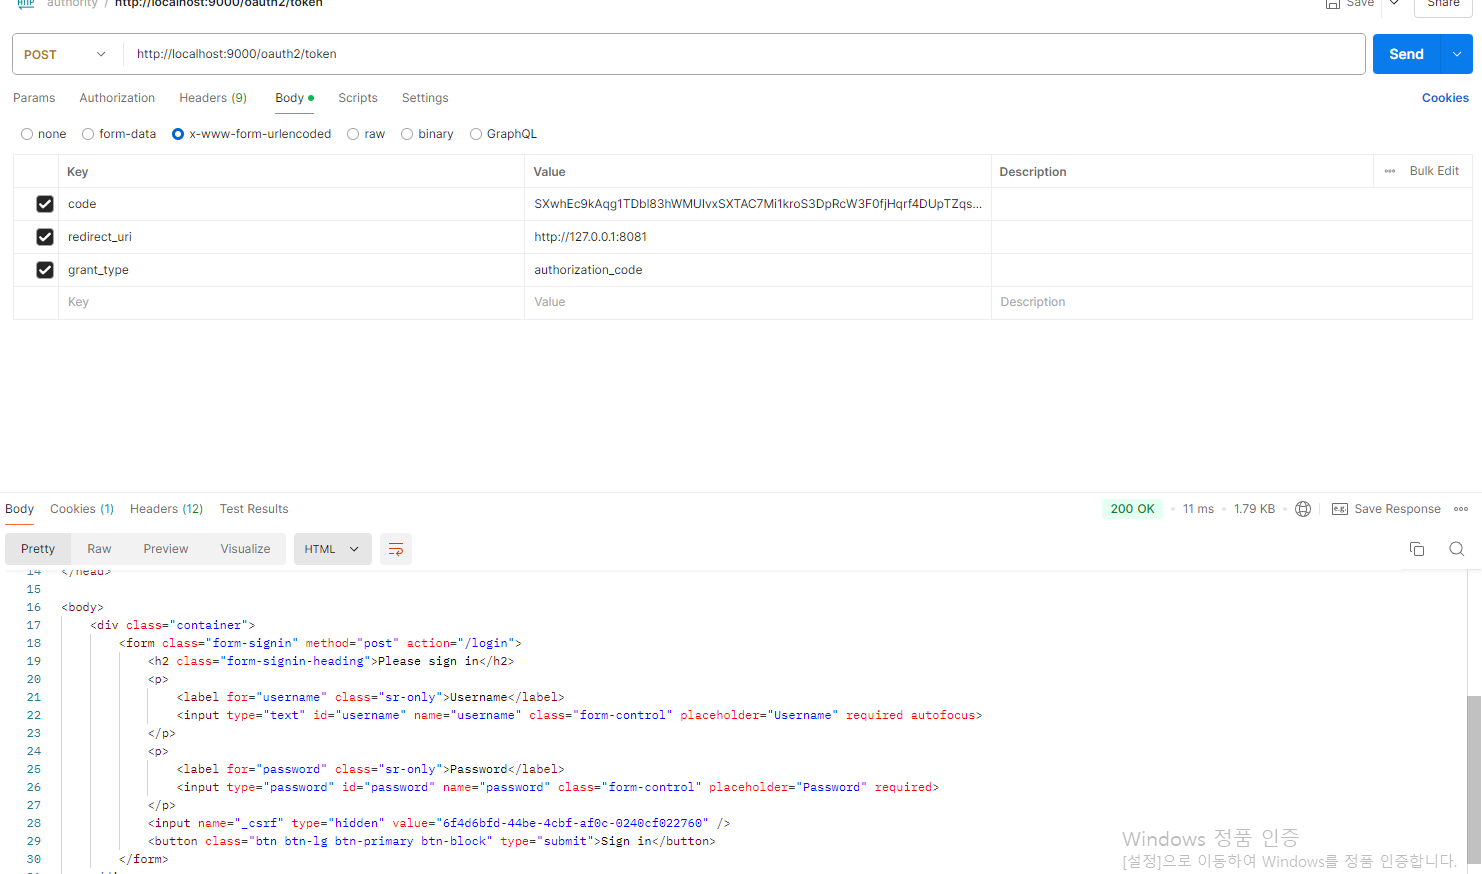Click the network globe icon
This screenshot has height=874, width=1482.
click(1303, 509)
